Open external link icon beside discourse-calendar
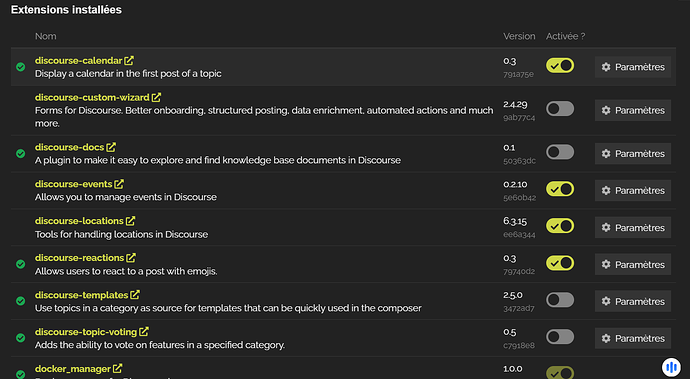690x379 pixels. point(129,60)
